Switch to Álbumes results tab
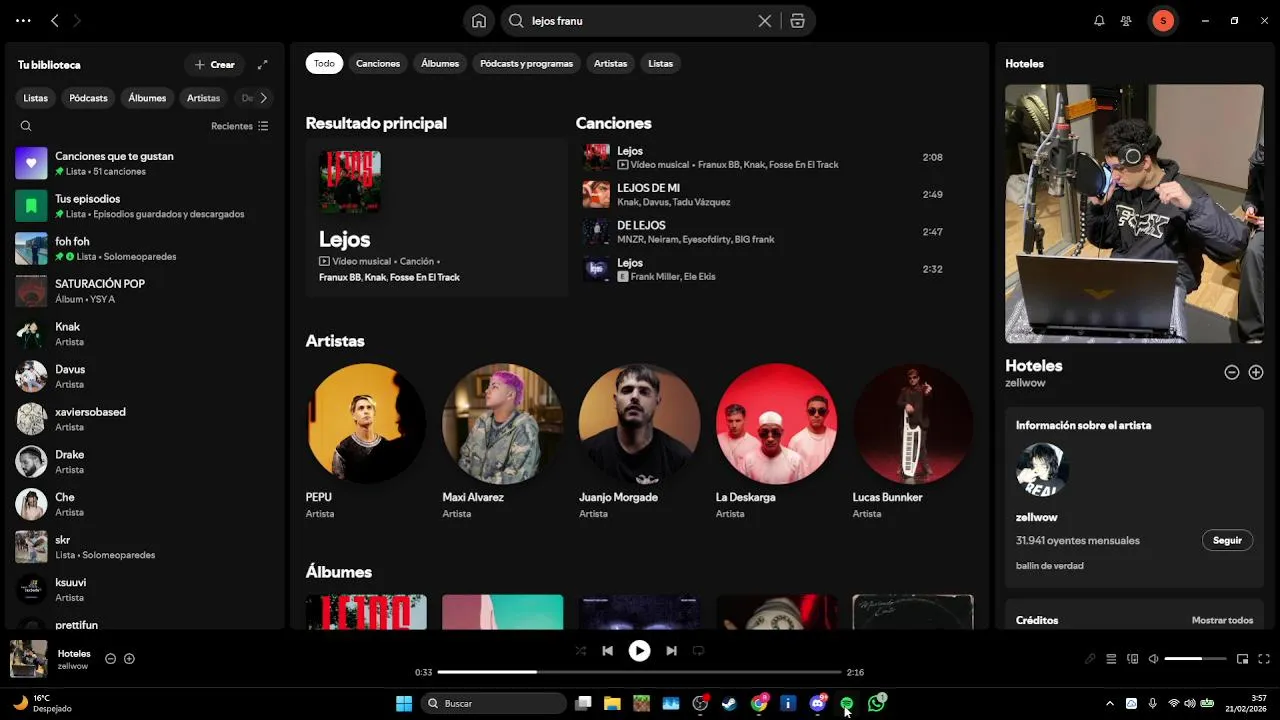Viewport: 1280px width, 720px height. coord(440,63)
